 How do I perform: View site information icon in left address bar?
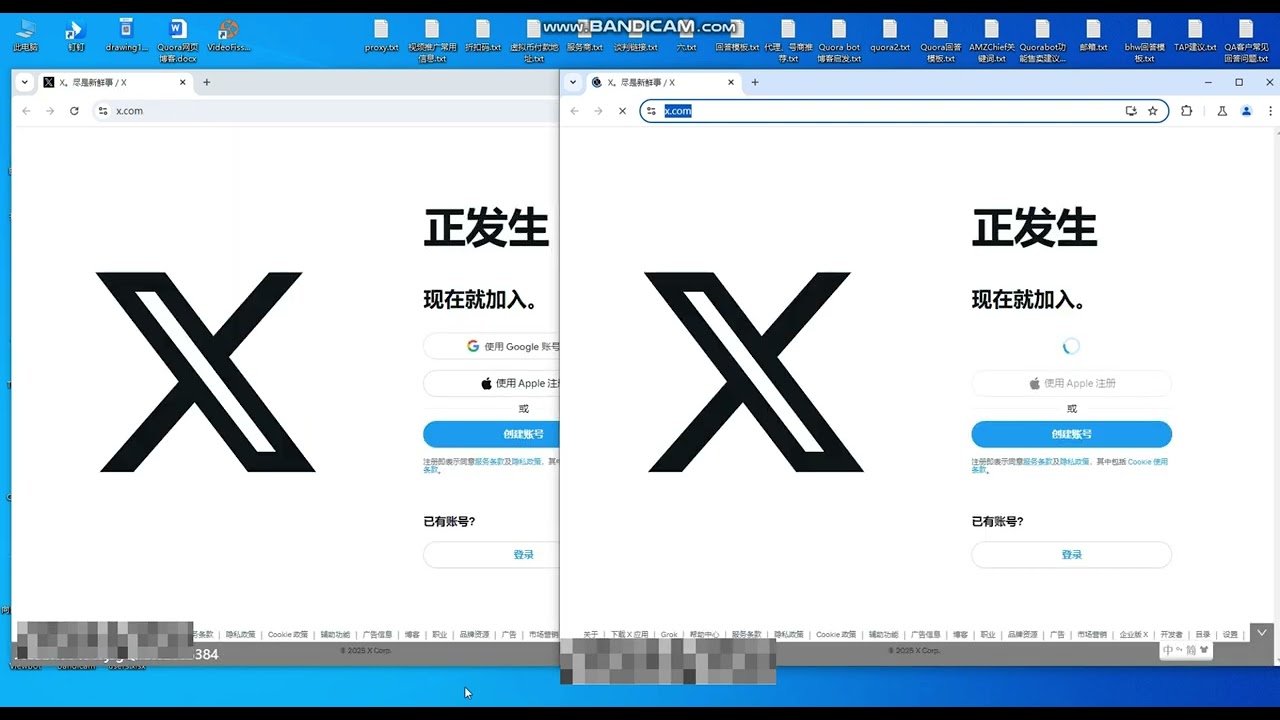coord(102,111)
